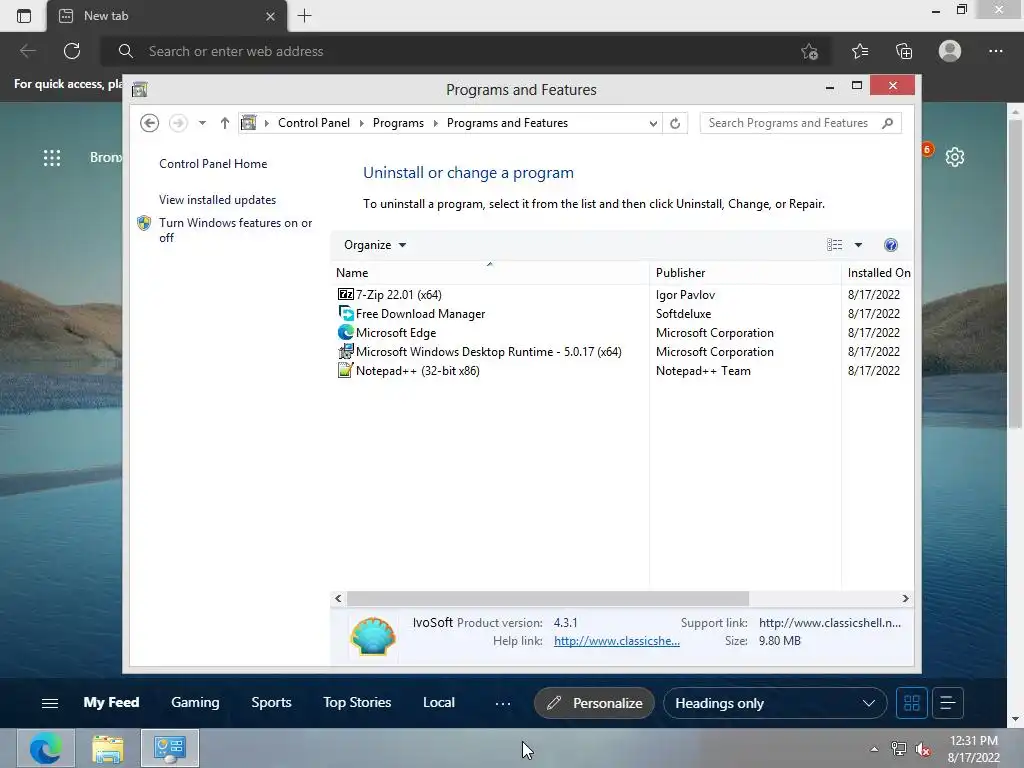Screen dimensions: 1024x768
Task: Open Edge Favorites list
Action: coord(860,51)
